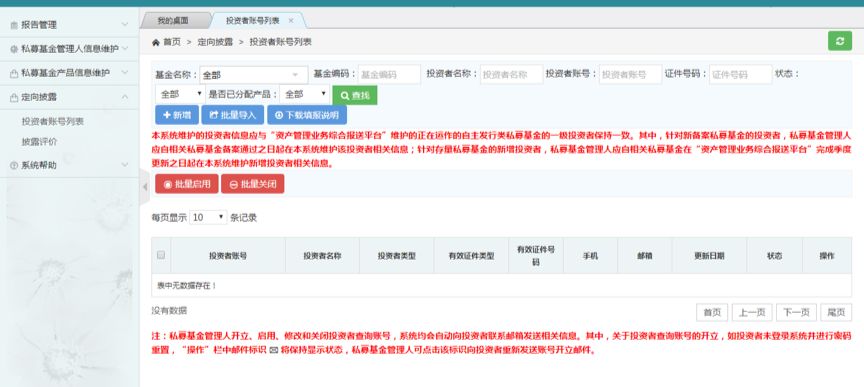Click the 私募基金管理人信息维护 sidebar icon
Image resolution: width=864 pixels, height=387 pixels.
(14, 49)
